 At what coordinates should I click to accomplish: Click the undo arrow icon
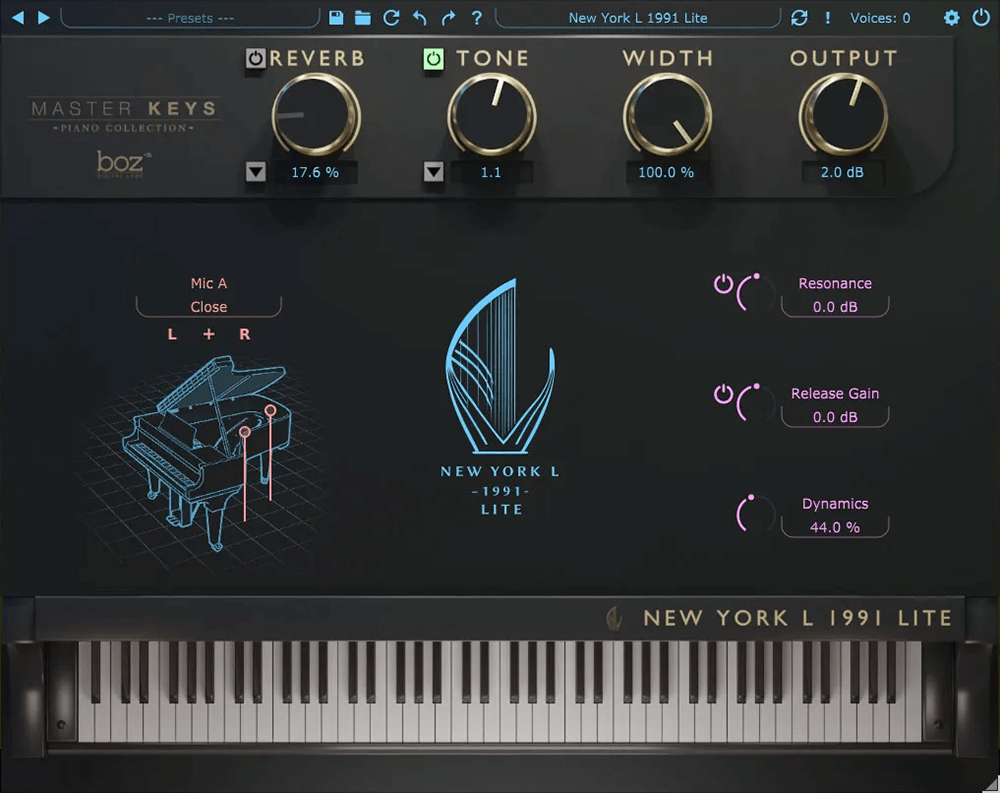(x=420, y=18)
